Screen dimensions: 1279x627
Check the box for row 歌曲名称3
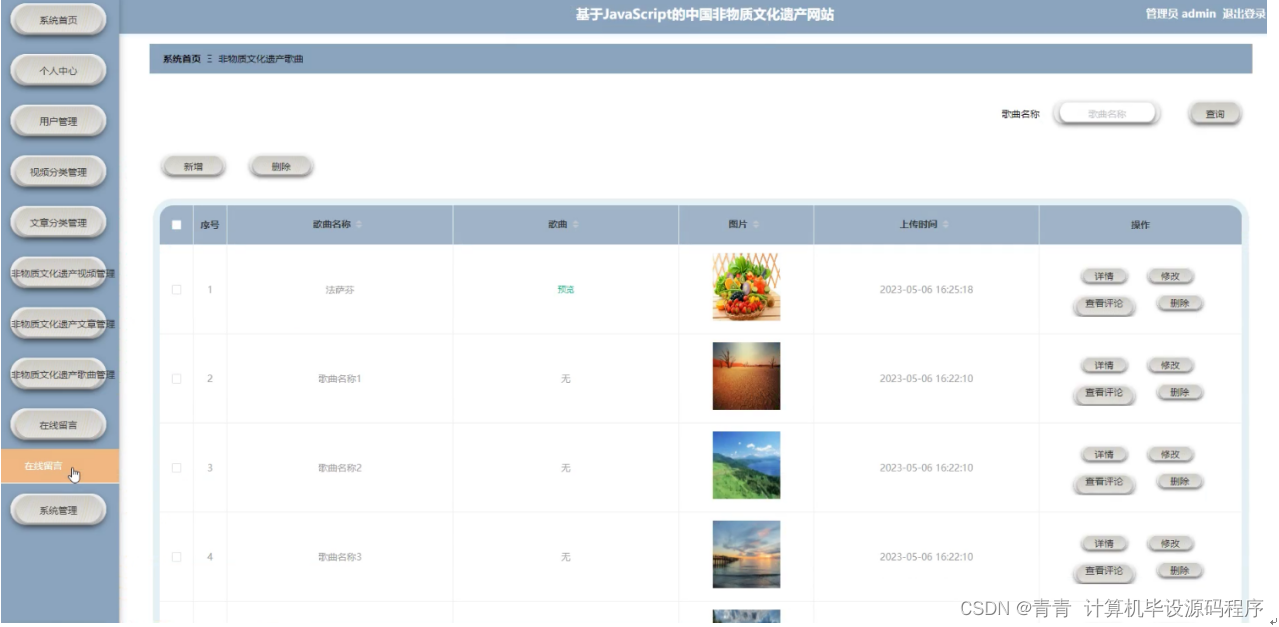click(177, 557)
